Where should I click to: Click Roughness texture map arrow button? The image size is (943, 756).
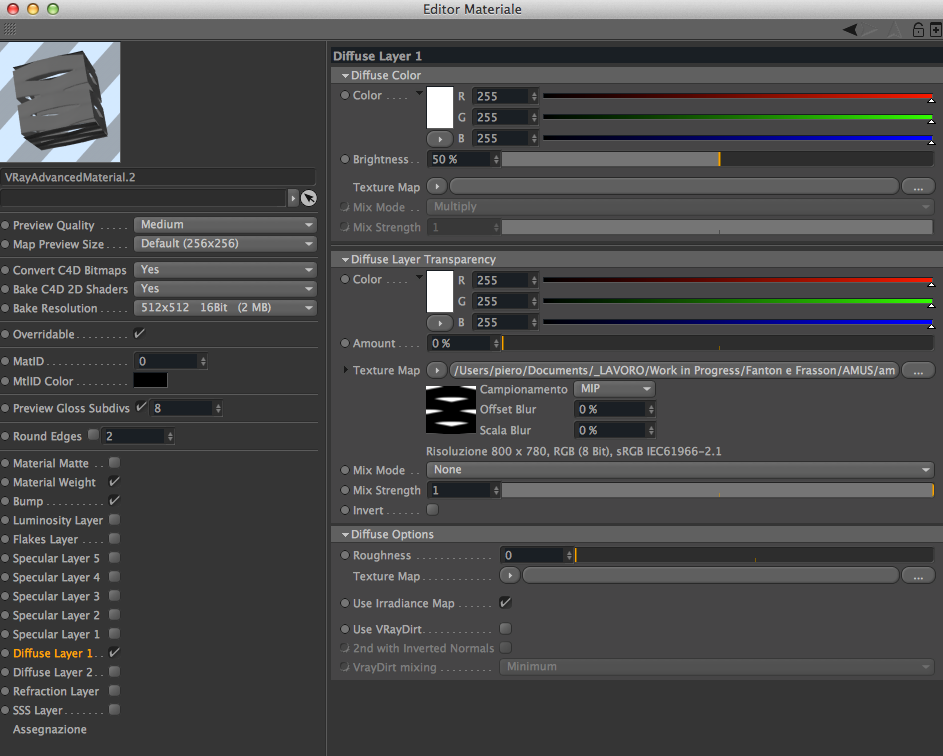(510, 576)
